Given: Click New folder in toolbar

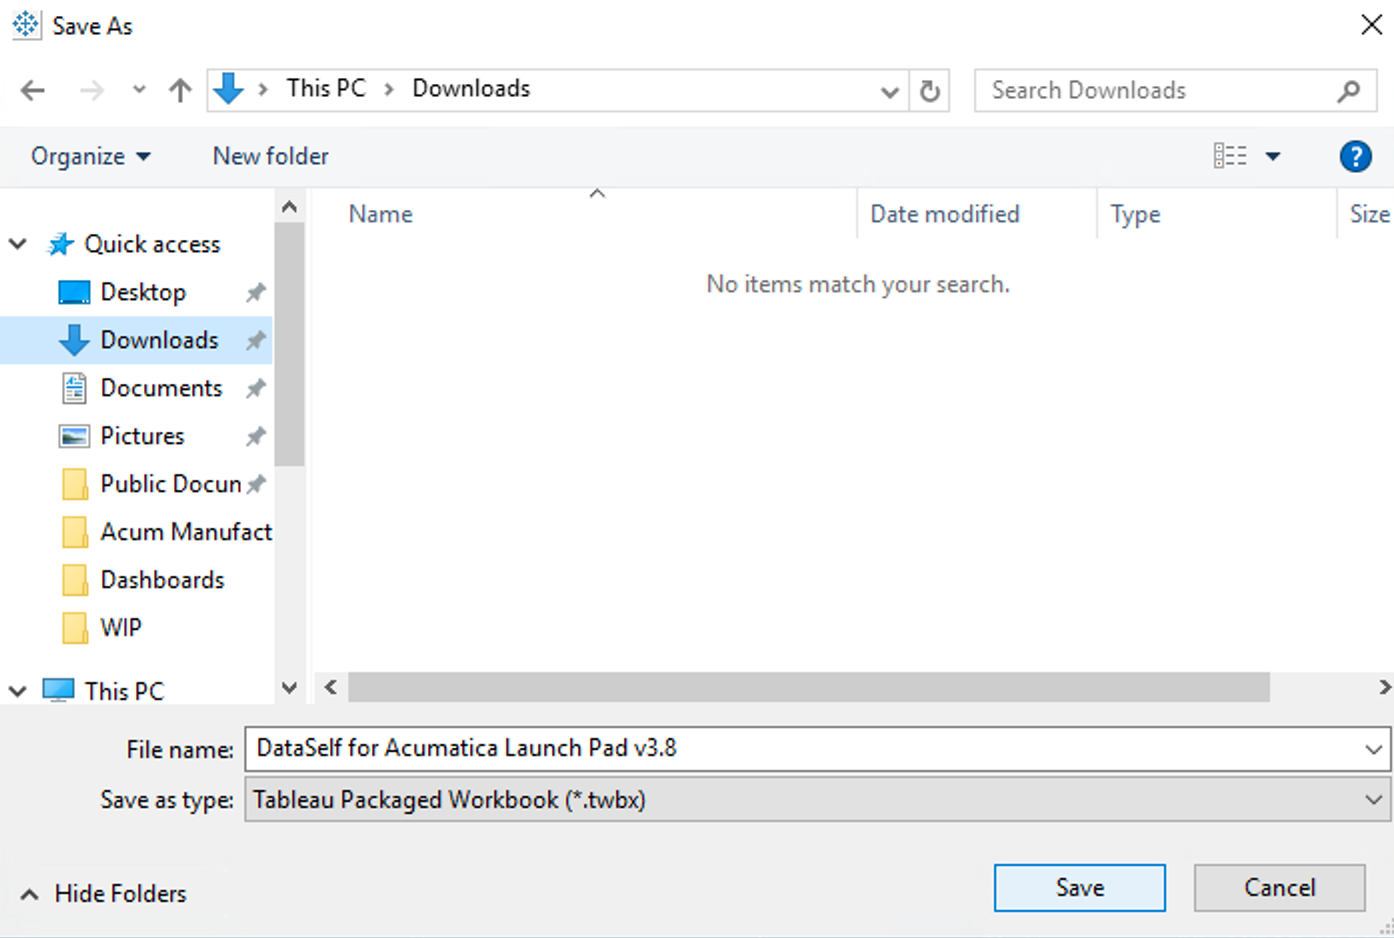Looking at the screenshot, I should [270, 156].
